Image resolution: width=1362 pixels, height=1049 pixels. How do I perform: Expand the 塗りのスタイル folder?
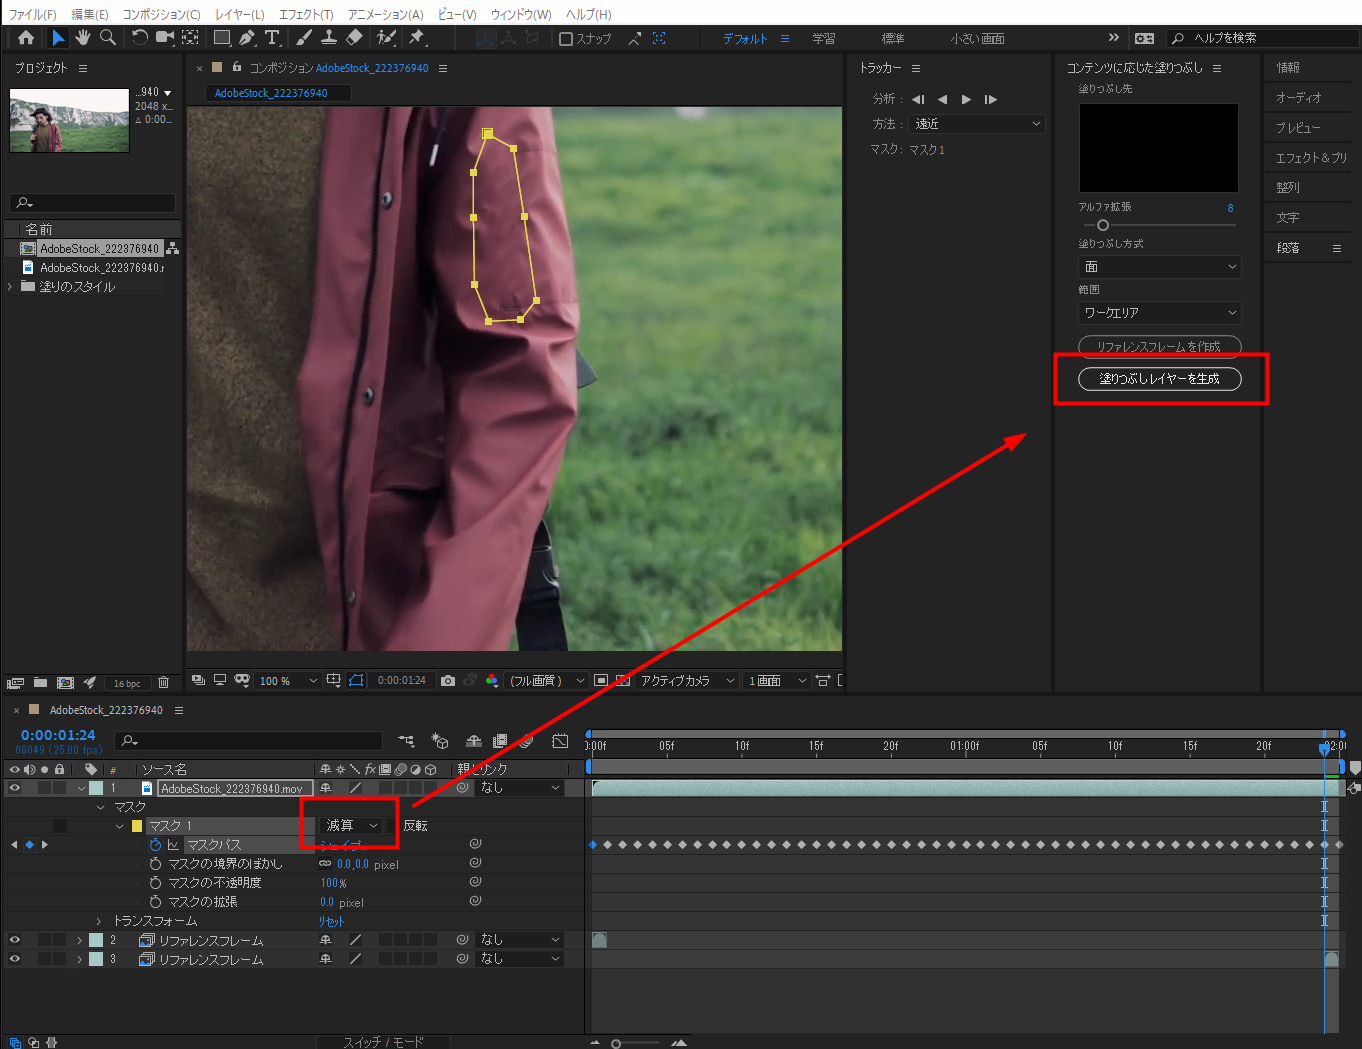tap(10, 287)
